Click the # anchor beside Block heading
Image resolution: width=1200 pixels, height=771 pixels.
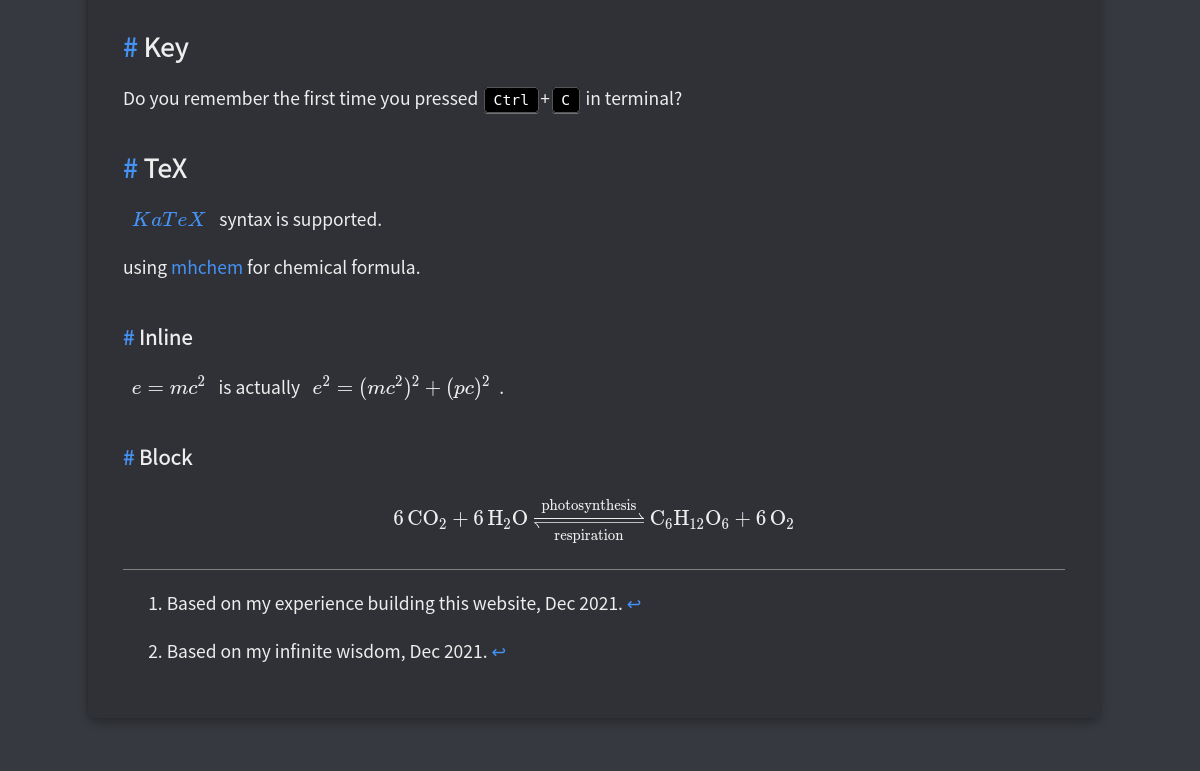[128, 458]
